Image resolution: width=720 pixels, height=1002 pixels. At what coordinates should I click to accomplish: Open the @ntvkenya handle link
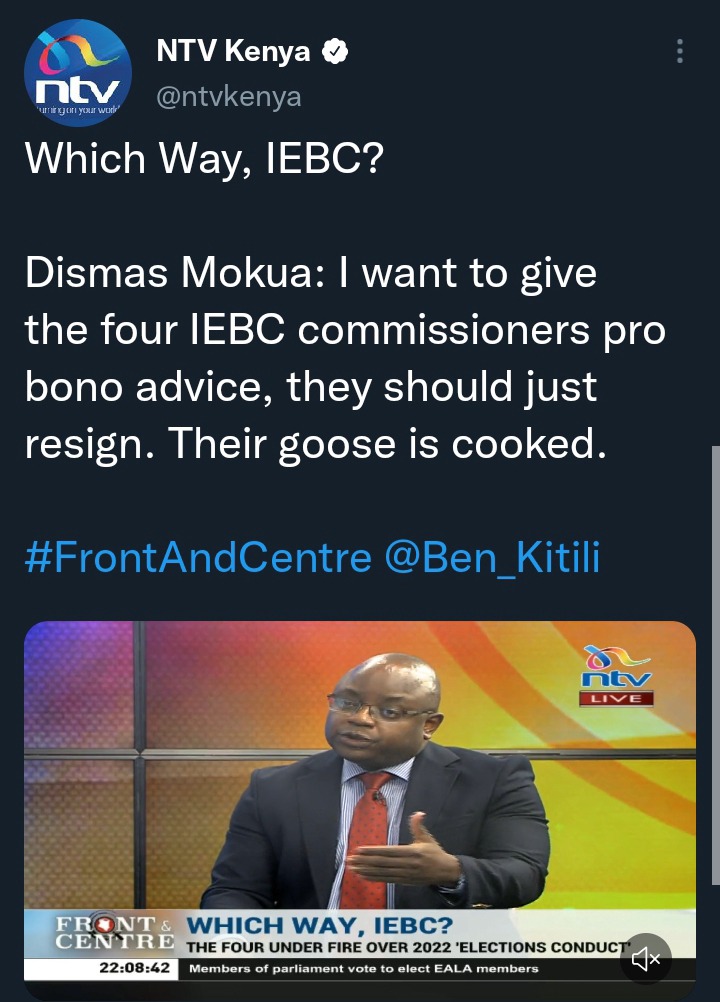point(229,96)
